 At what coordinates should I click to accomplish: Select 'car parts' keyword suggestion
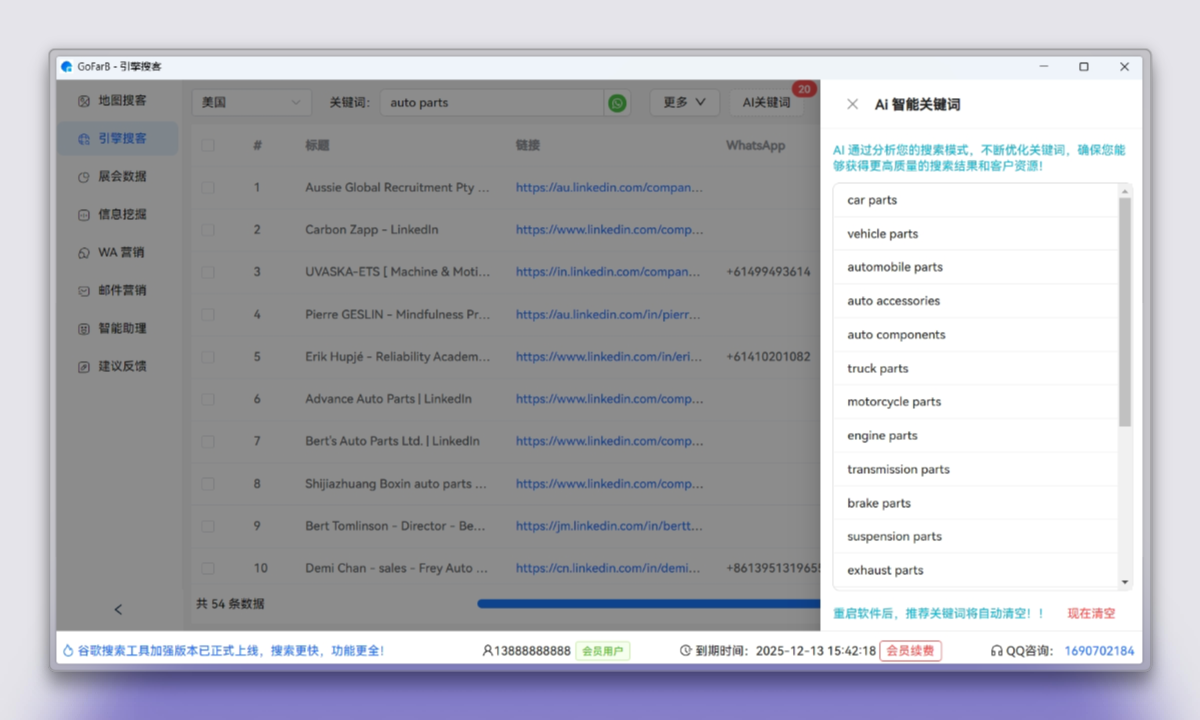point(975,200)
